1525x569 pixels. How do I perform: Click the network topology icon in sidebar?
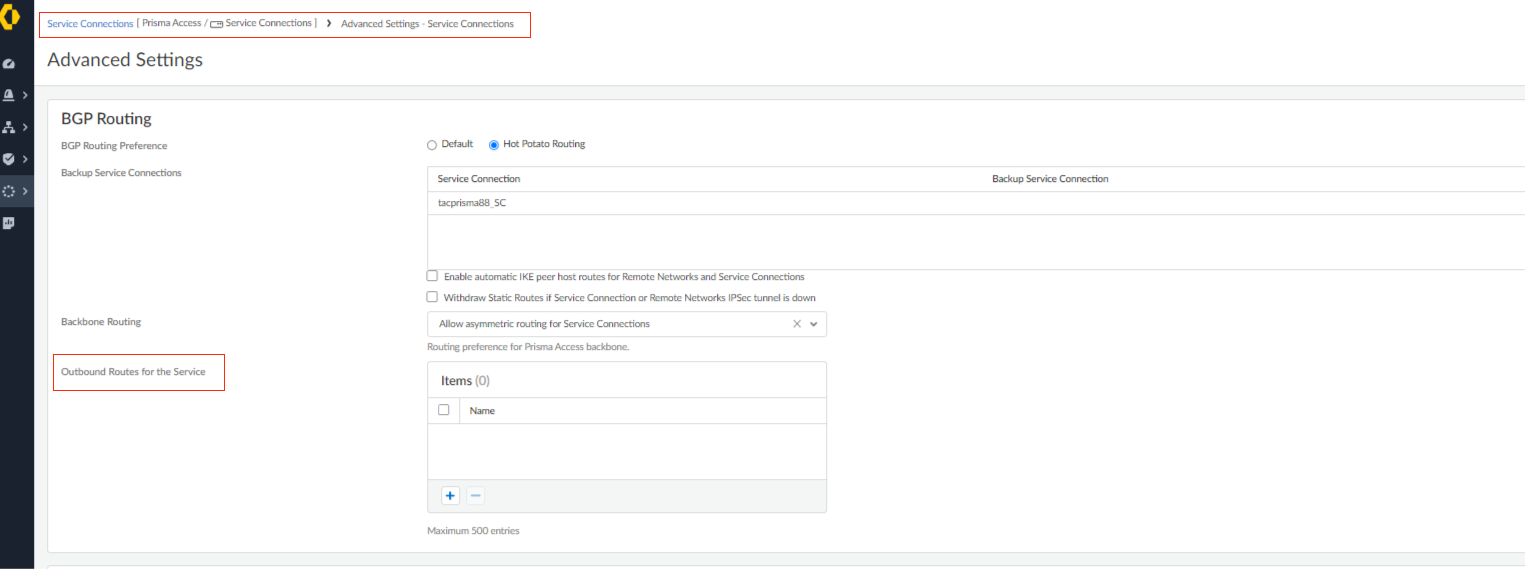click(9, 127)
